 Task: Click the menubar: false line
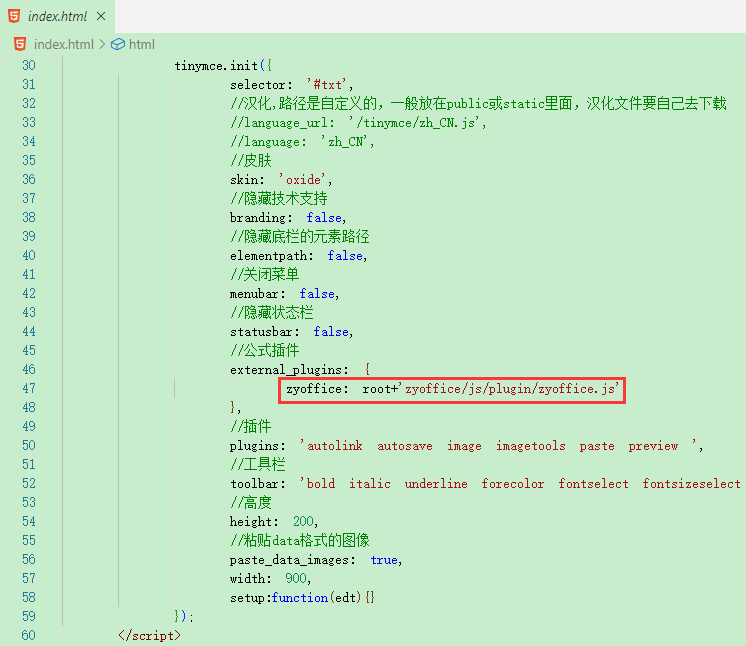coord(285,294)
